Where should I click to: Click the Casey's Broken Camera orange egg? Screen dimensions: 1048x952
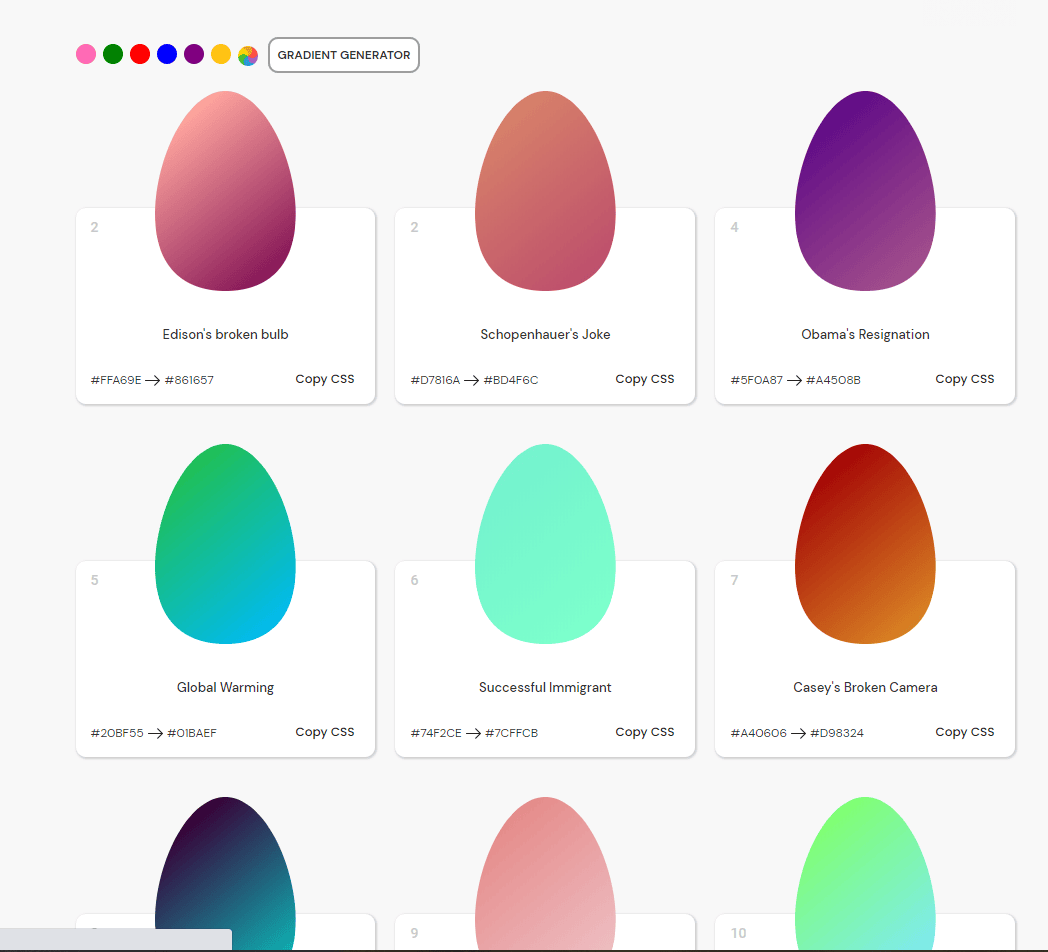865,544
